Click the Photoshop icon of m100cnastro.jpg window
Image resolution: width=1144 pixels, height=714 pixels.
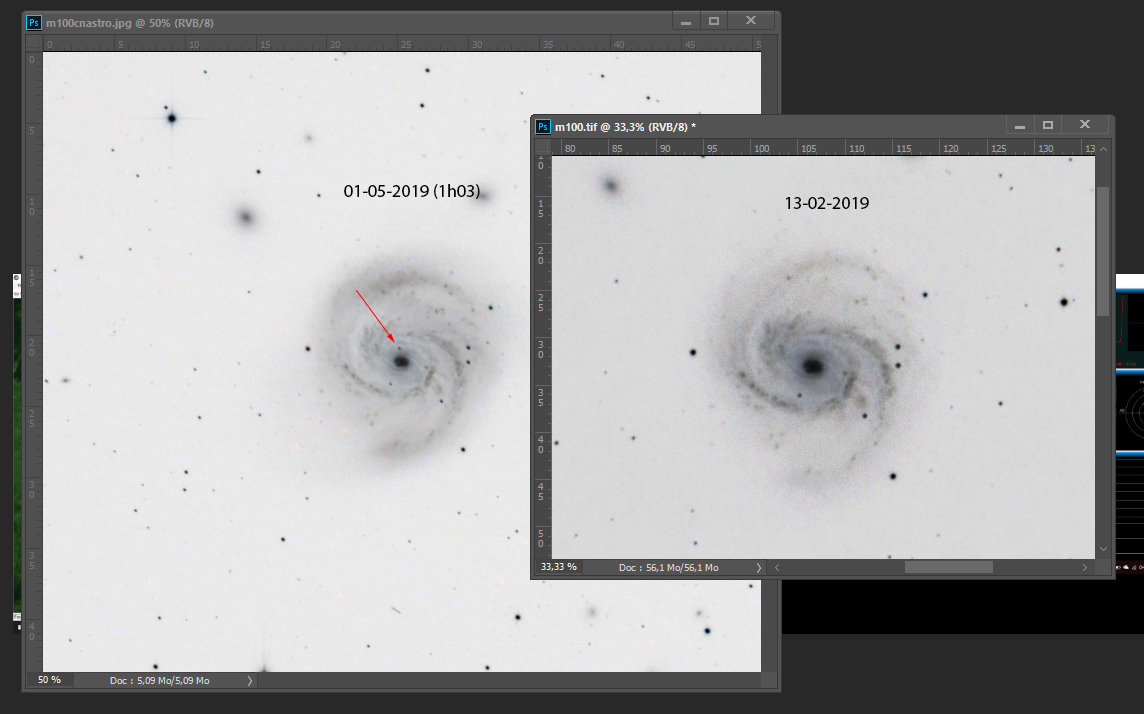click(x=34, y=23)
